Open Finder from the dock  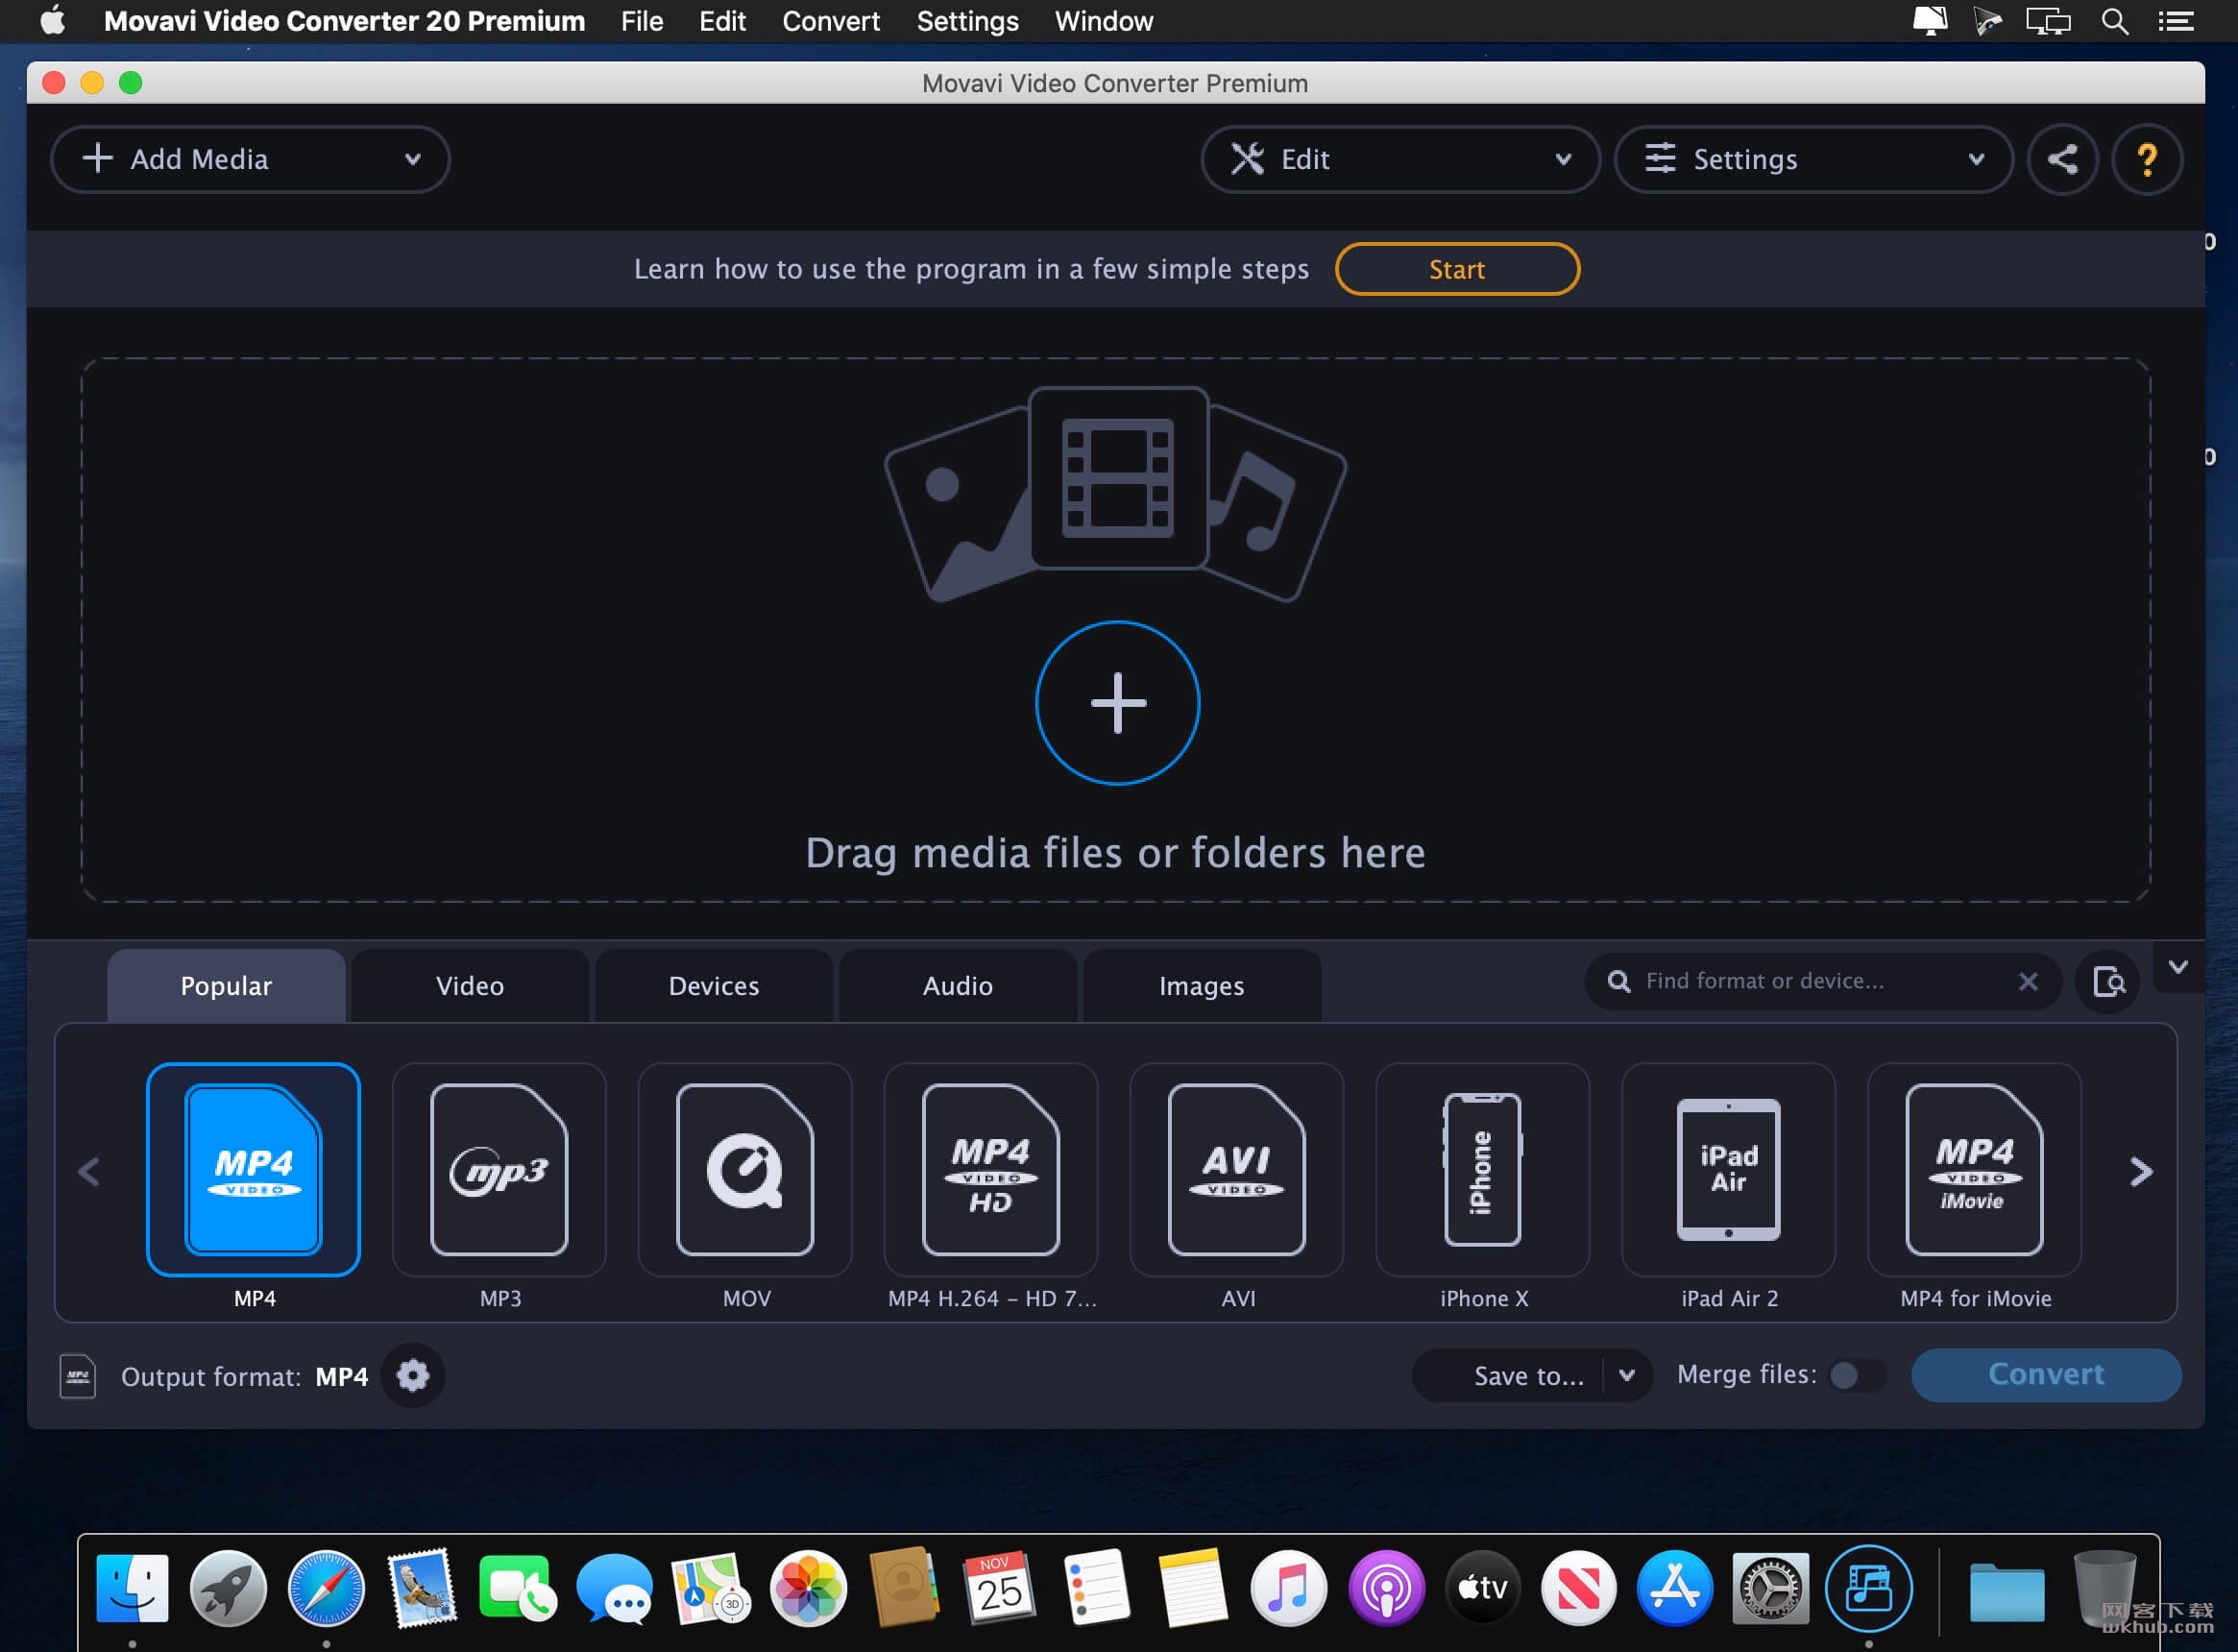132,1588
